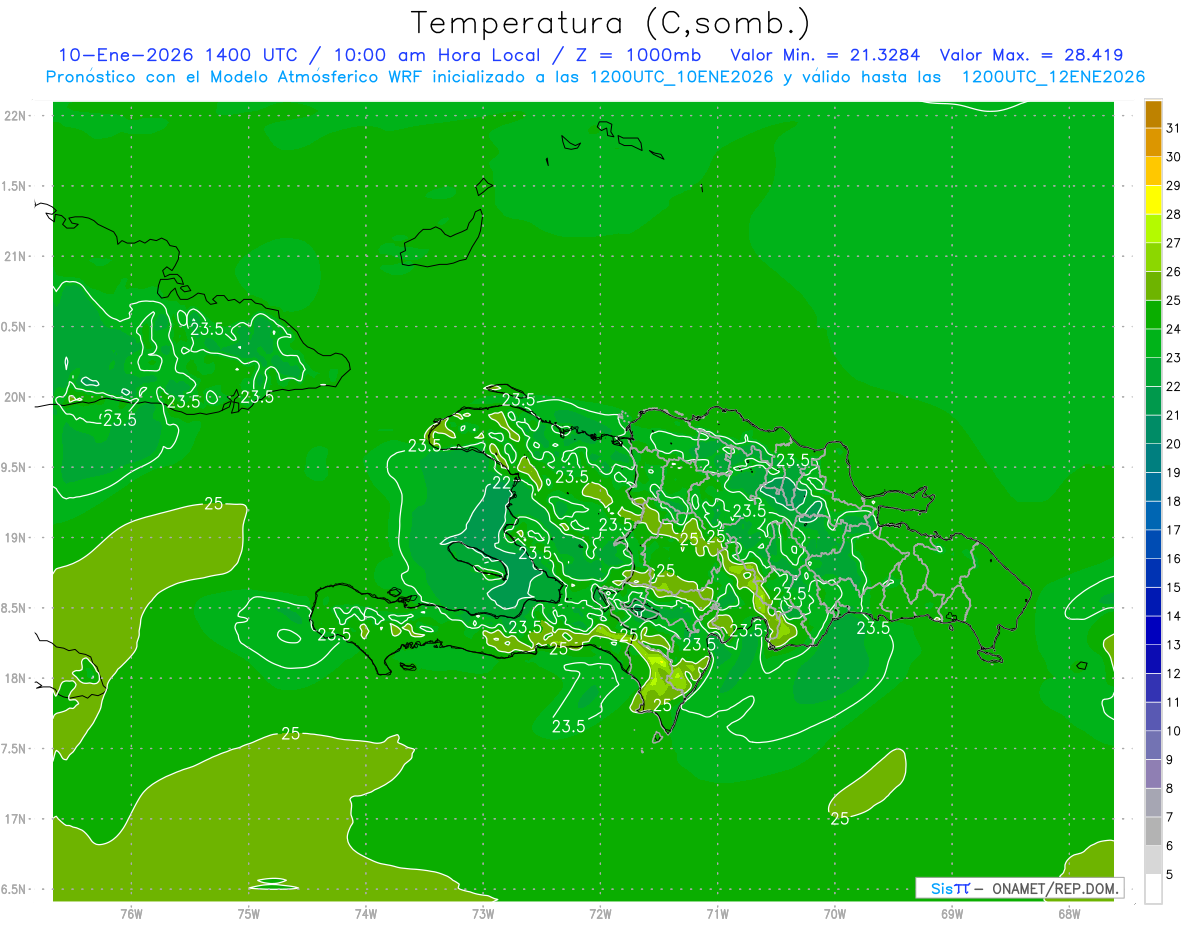Click the 18N latitude axis label

(x=15, y=678)
